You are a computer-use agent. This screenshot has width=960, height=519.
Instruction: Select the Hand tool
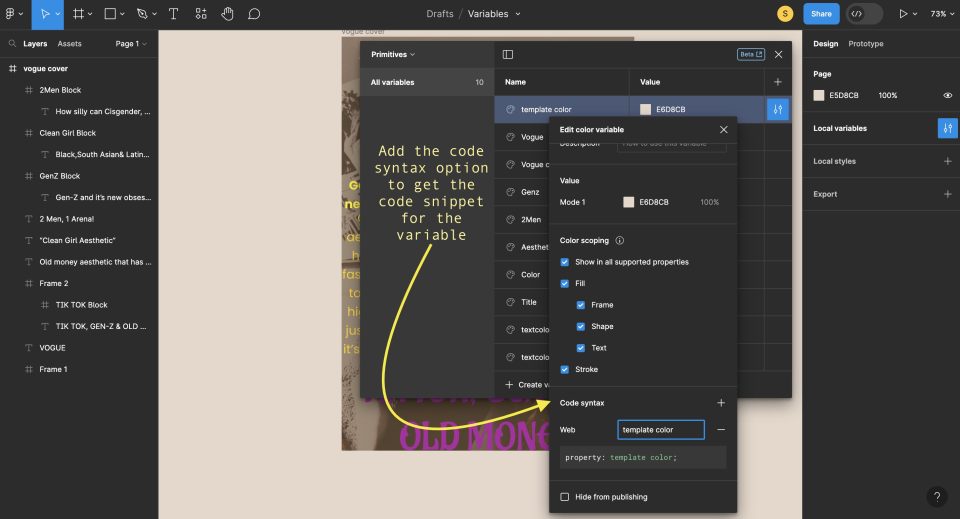[227, 13]
